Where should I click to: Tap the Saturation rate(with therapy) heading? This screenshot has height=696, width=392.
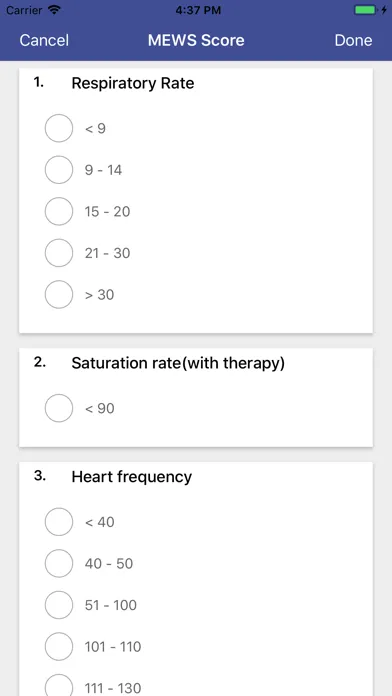[x=178, y=364]
